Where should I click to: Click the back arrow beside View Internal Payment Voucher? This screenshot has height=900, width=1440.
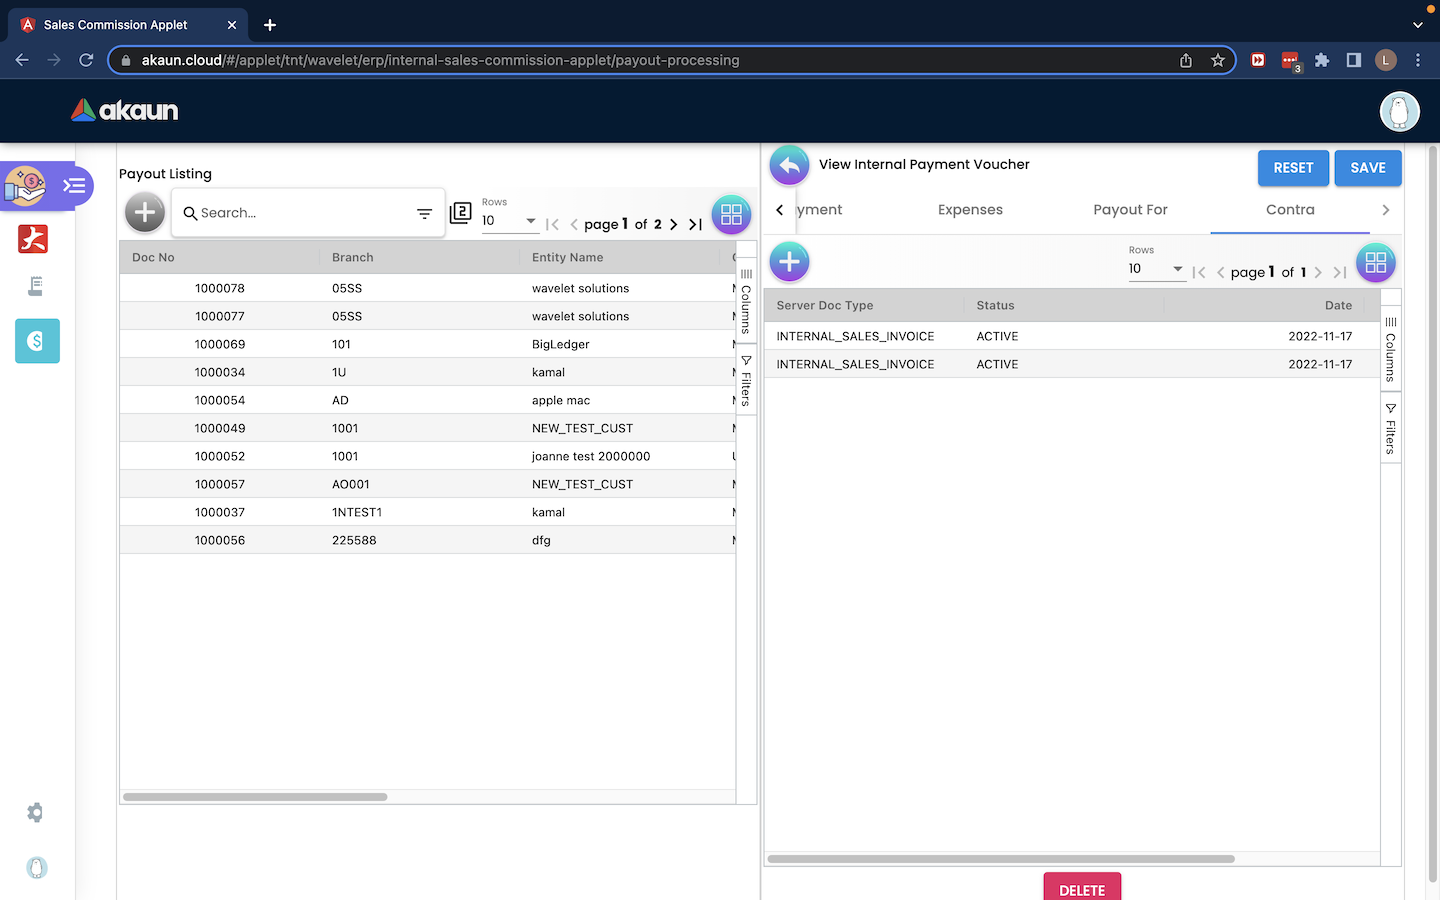[x=789, y=165]
